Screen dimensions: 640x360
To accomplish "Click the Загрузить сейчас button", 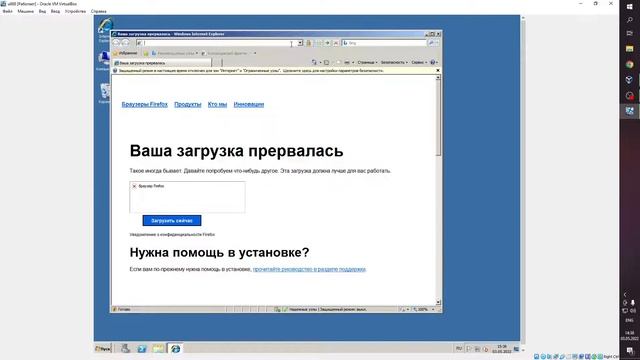I will (x=172, y=220).
